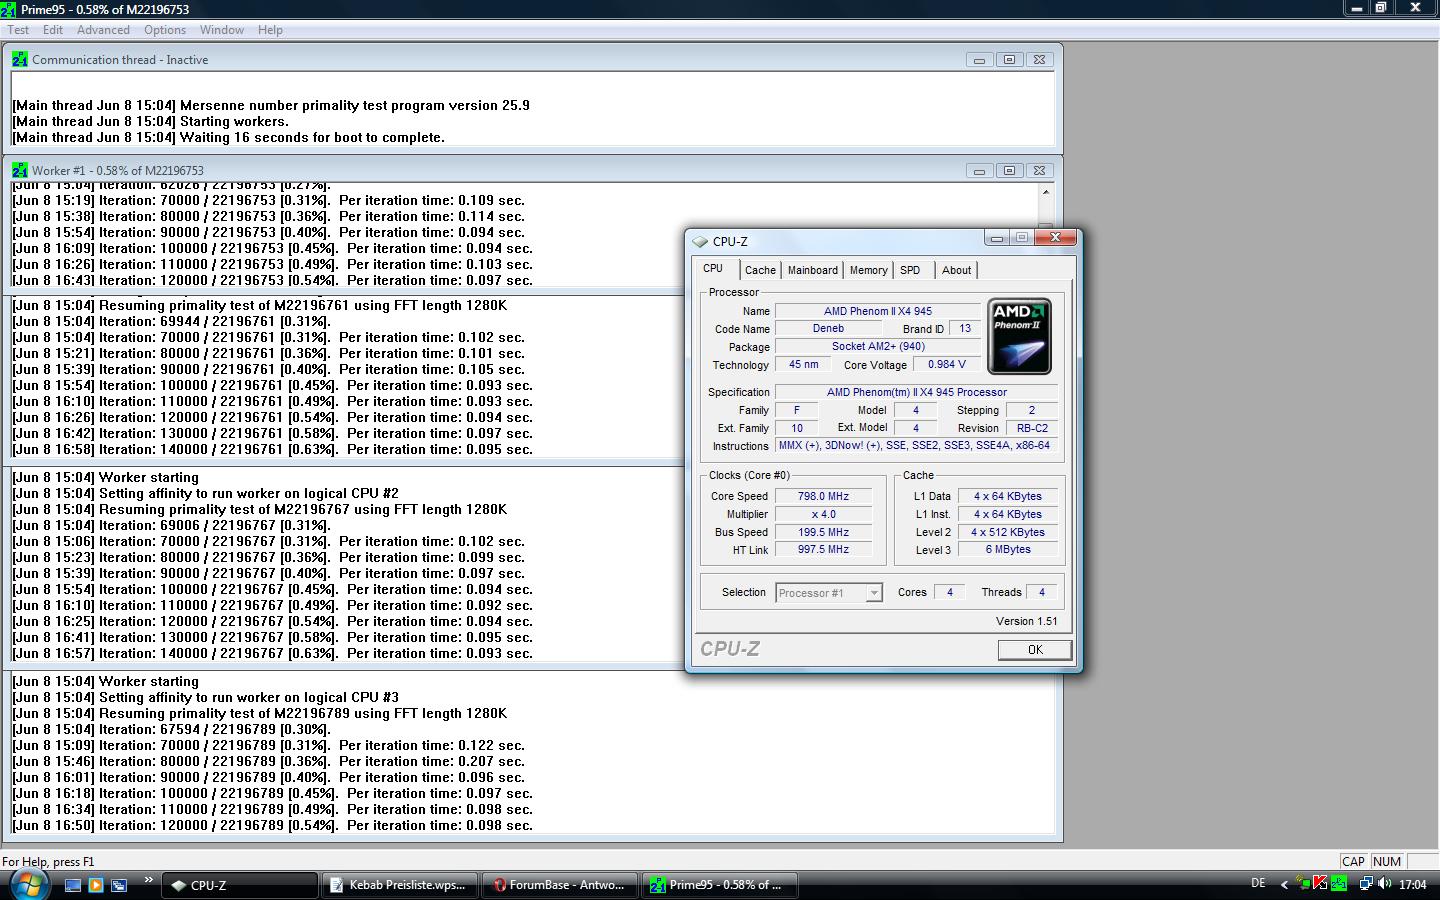This screenshot has width=1440, height=900.
Task: Launch Windows Media Player from Quick Launch
Action: (x=96, y=885)
